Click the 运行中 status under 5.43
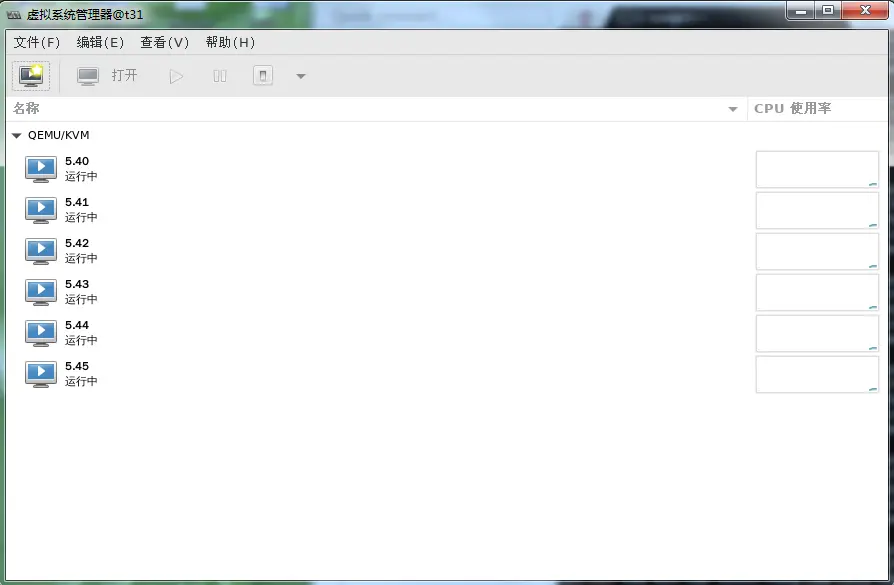The width and height of the screenshot is (894, 585). tap(81, 299)
